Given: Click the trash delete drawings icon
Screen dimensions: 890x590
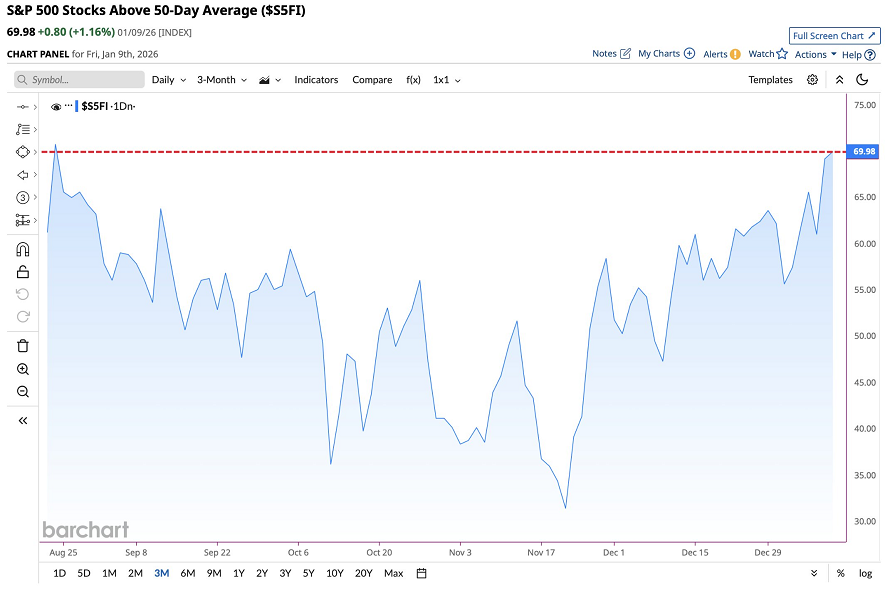Looking at the screenshot, I should point(23,346).
